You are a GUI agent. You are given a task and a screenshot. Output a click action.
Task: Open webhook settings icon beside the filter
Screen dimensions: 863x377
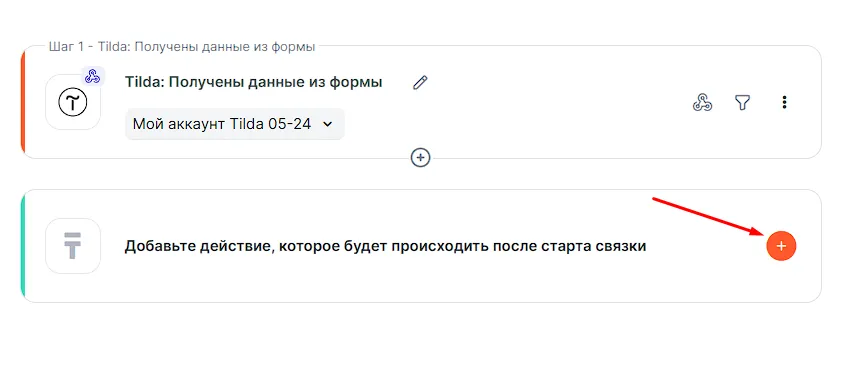702,102
